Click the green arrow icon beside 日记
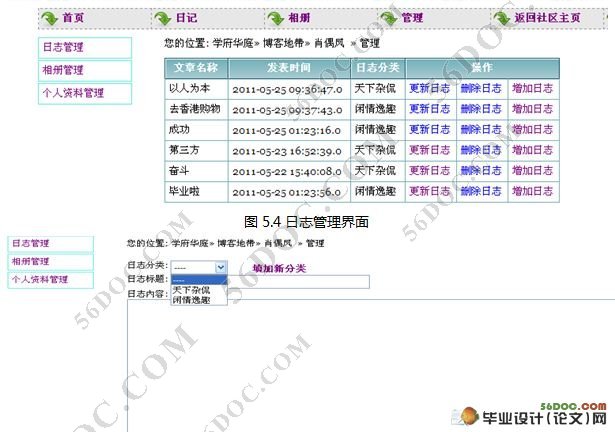The height and width of the screenshot is (432, 615). 162,18
